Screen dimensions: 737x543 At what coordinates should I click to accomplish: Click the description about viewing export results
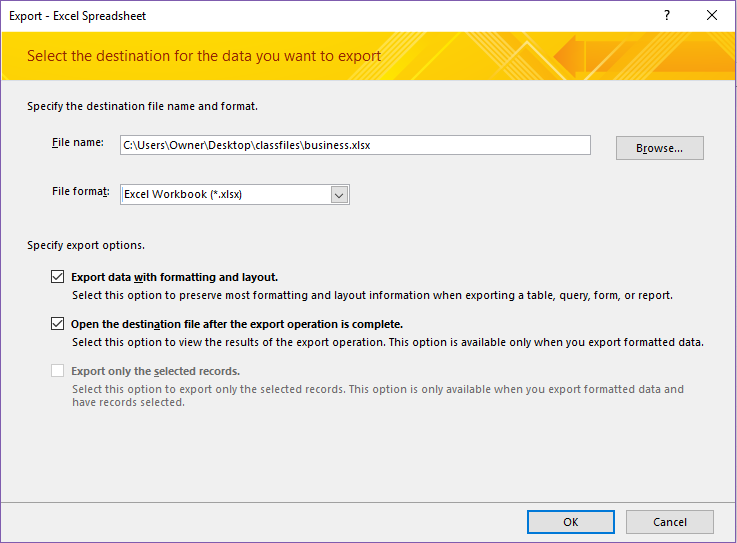[388, 342]
